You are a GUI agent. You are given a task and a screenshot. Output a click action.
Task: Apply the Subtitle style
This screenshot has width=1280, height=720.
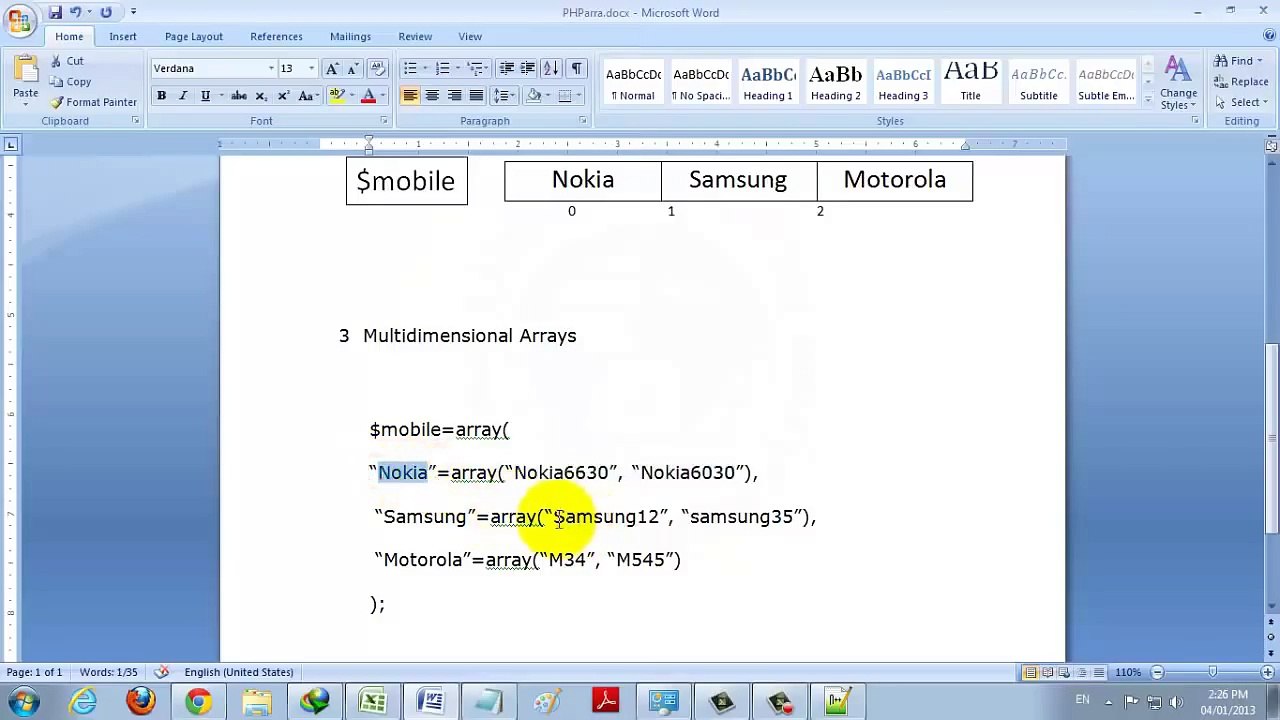1038,83
